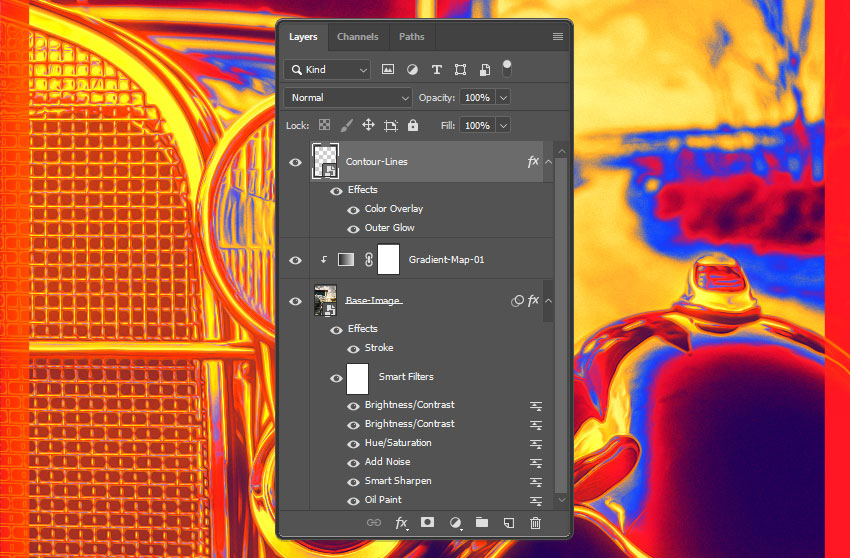Viewport: 850px width, 558px height.
Task: Edit blending options for Brightness/Contrast top filter
Action: 536,406
